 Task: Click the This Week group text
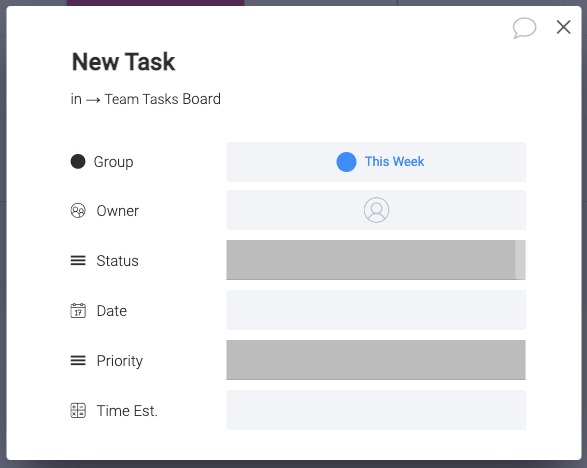click(394, 162)
